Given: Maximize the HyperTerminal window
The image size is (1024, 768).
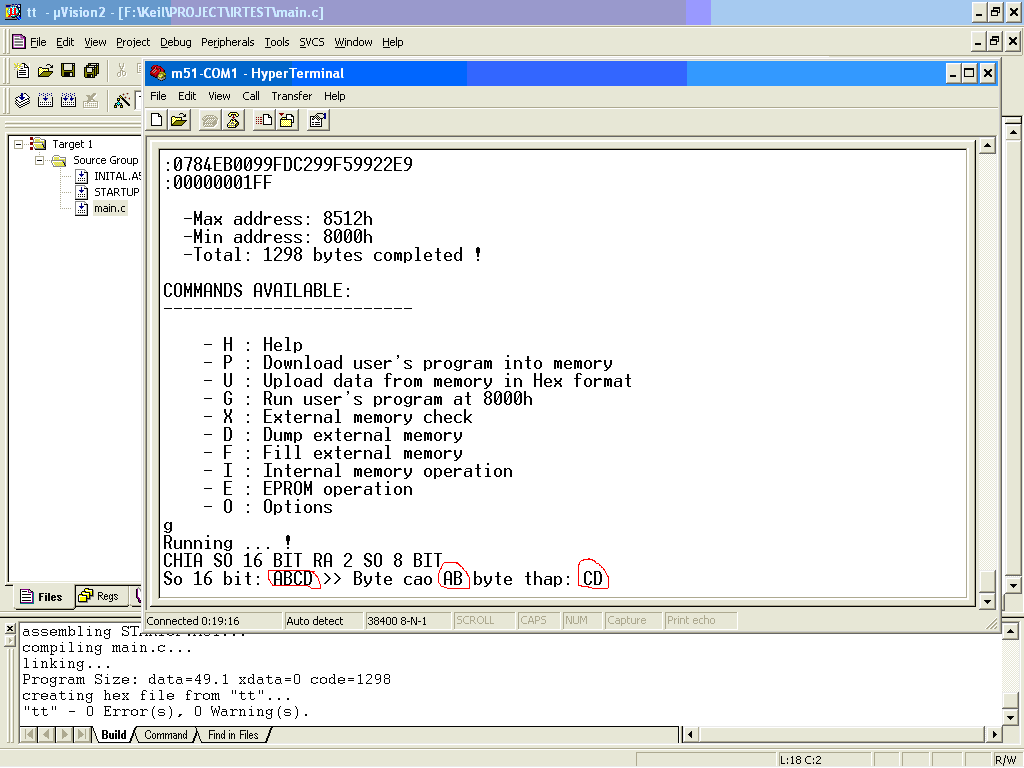Looking at the screenshot, I should click(969, 73).
